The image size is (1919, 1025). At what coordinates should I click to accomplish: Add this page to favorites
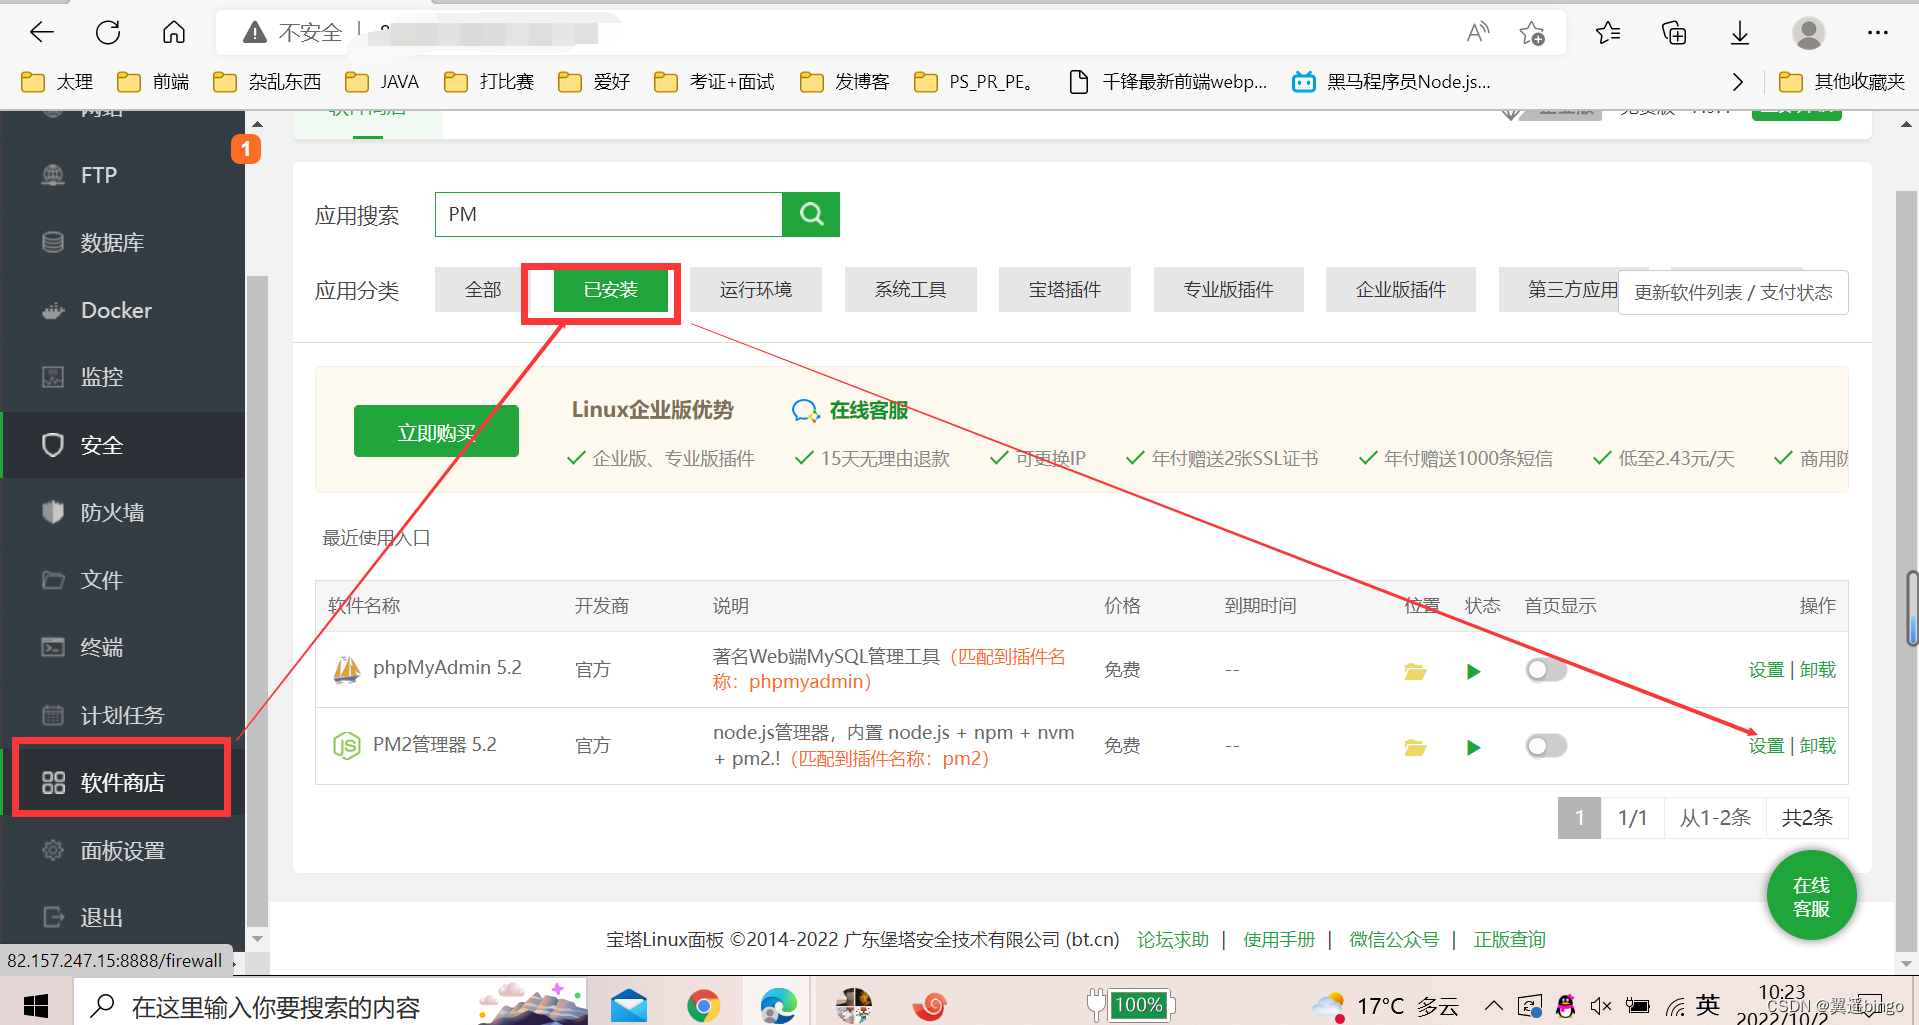1532,33
